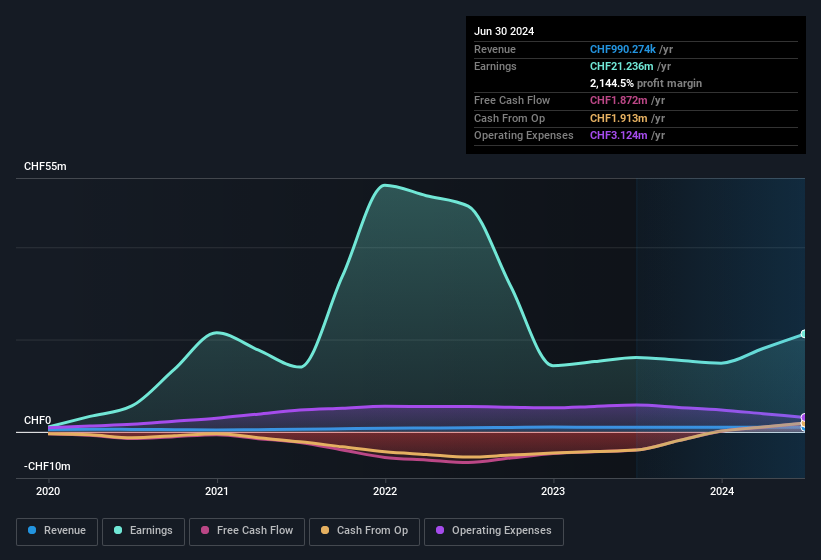
Task: Click the Free Cash Flow label in tooltip
Action: click(512, 100)
